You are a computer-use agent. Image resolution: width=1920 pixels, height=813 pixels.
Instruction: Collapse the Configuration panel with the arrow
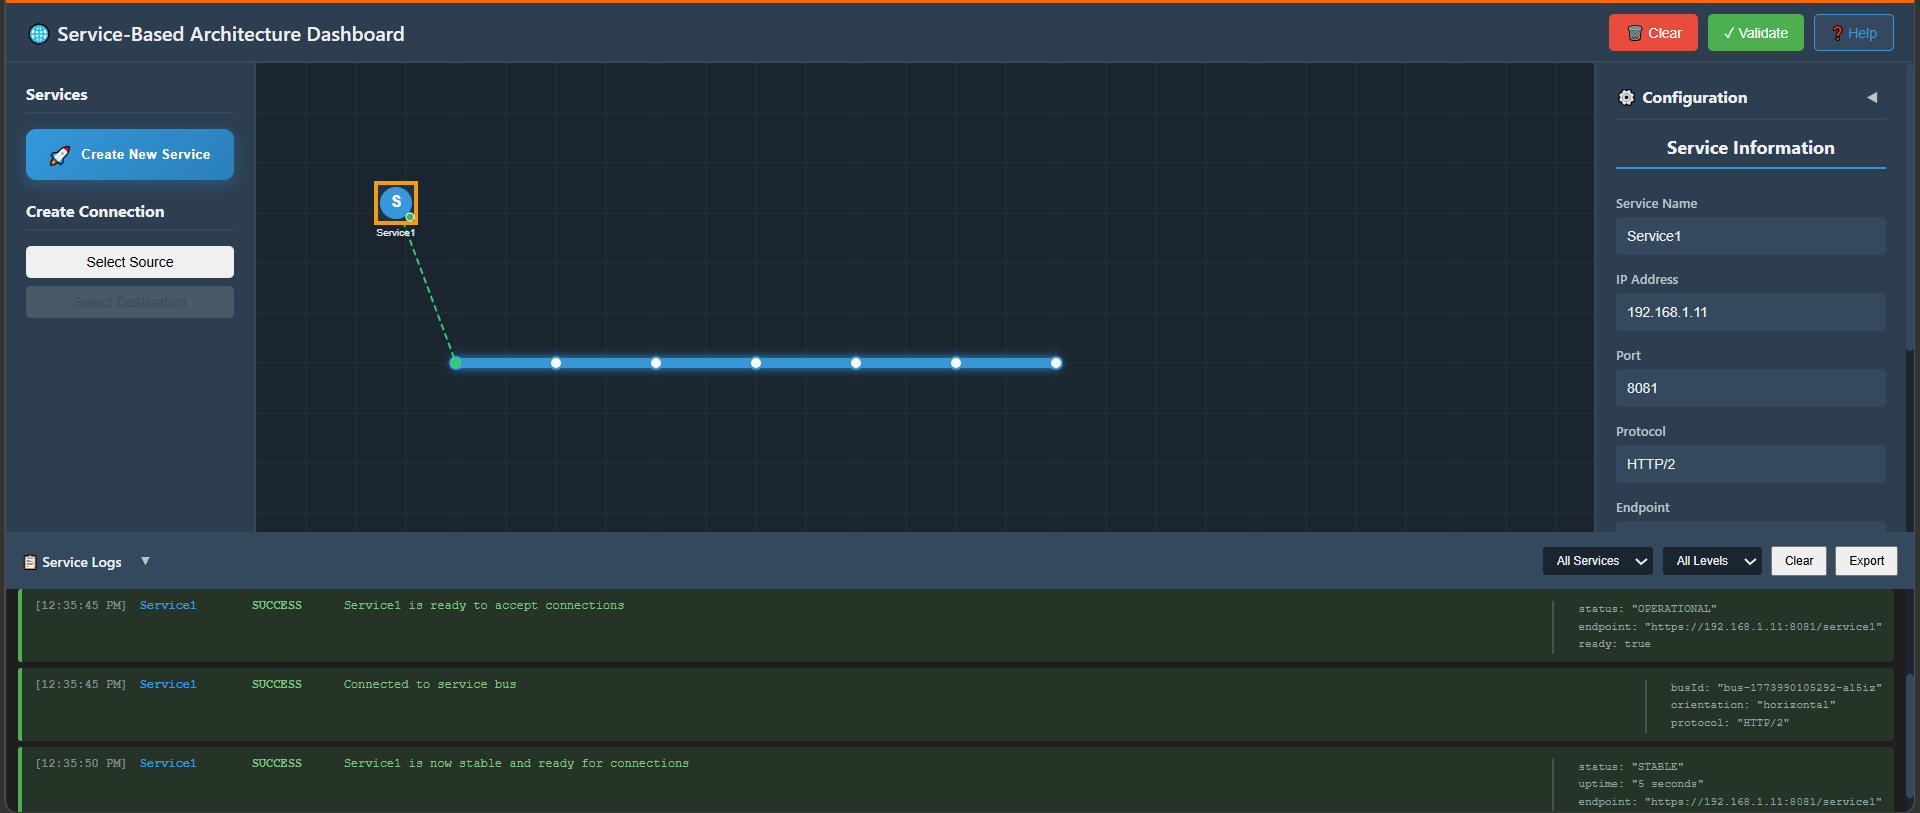pyautogui.click(x=1872, y=97)
